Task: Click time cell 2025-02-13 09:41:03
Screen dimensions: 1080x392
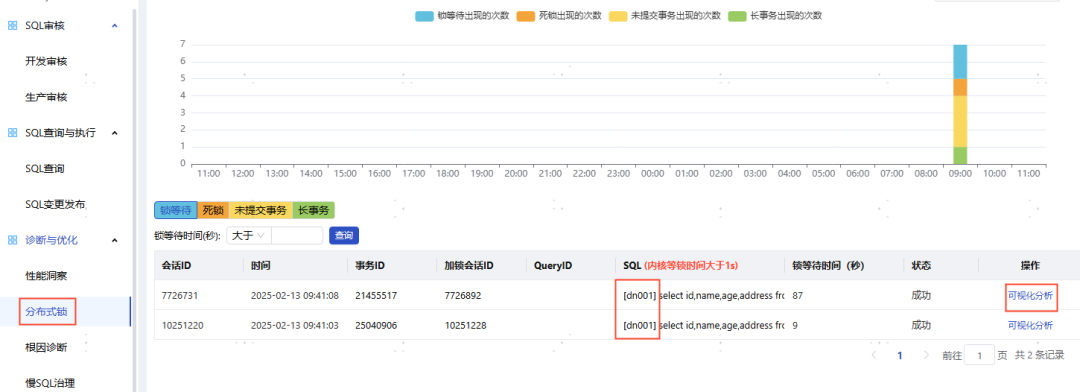Action: click(x=295, y=324)
